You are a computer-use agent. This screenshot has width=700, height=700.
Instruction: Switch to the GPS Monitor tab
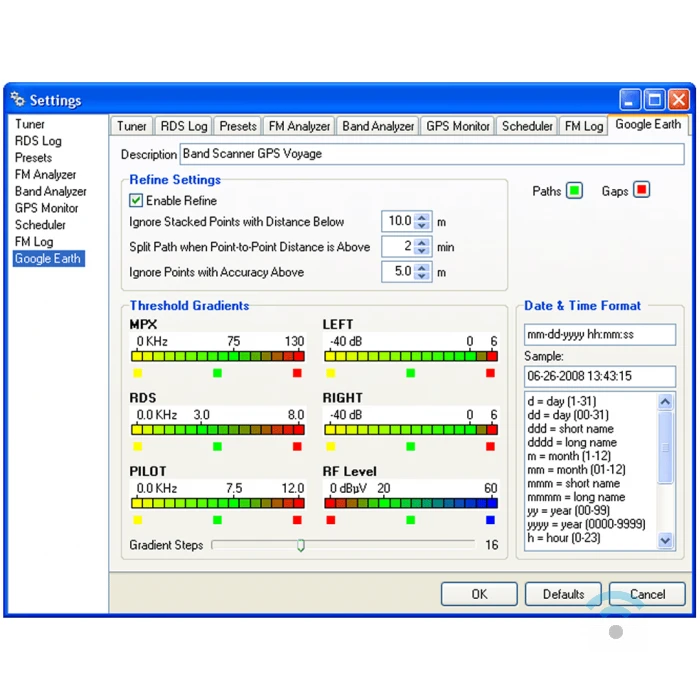(x=458, y=126)
